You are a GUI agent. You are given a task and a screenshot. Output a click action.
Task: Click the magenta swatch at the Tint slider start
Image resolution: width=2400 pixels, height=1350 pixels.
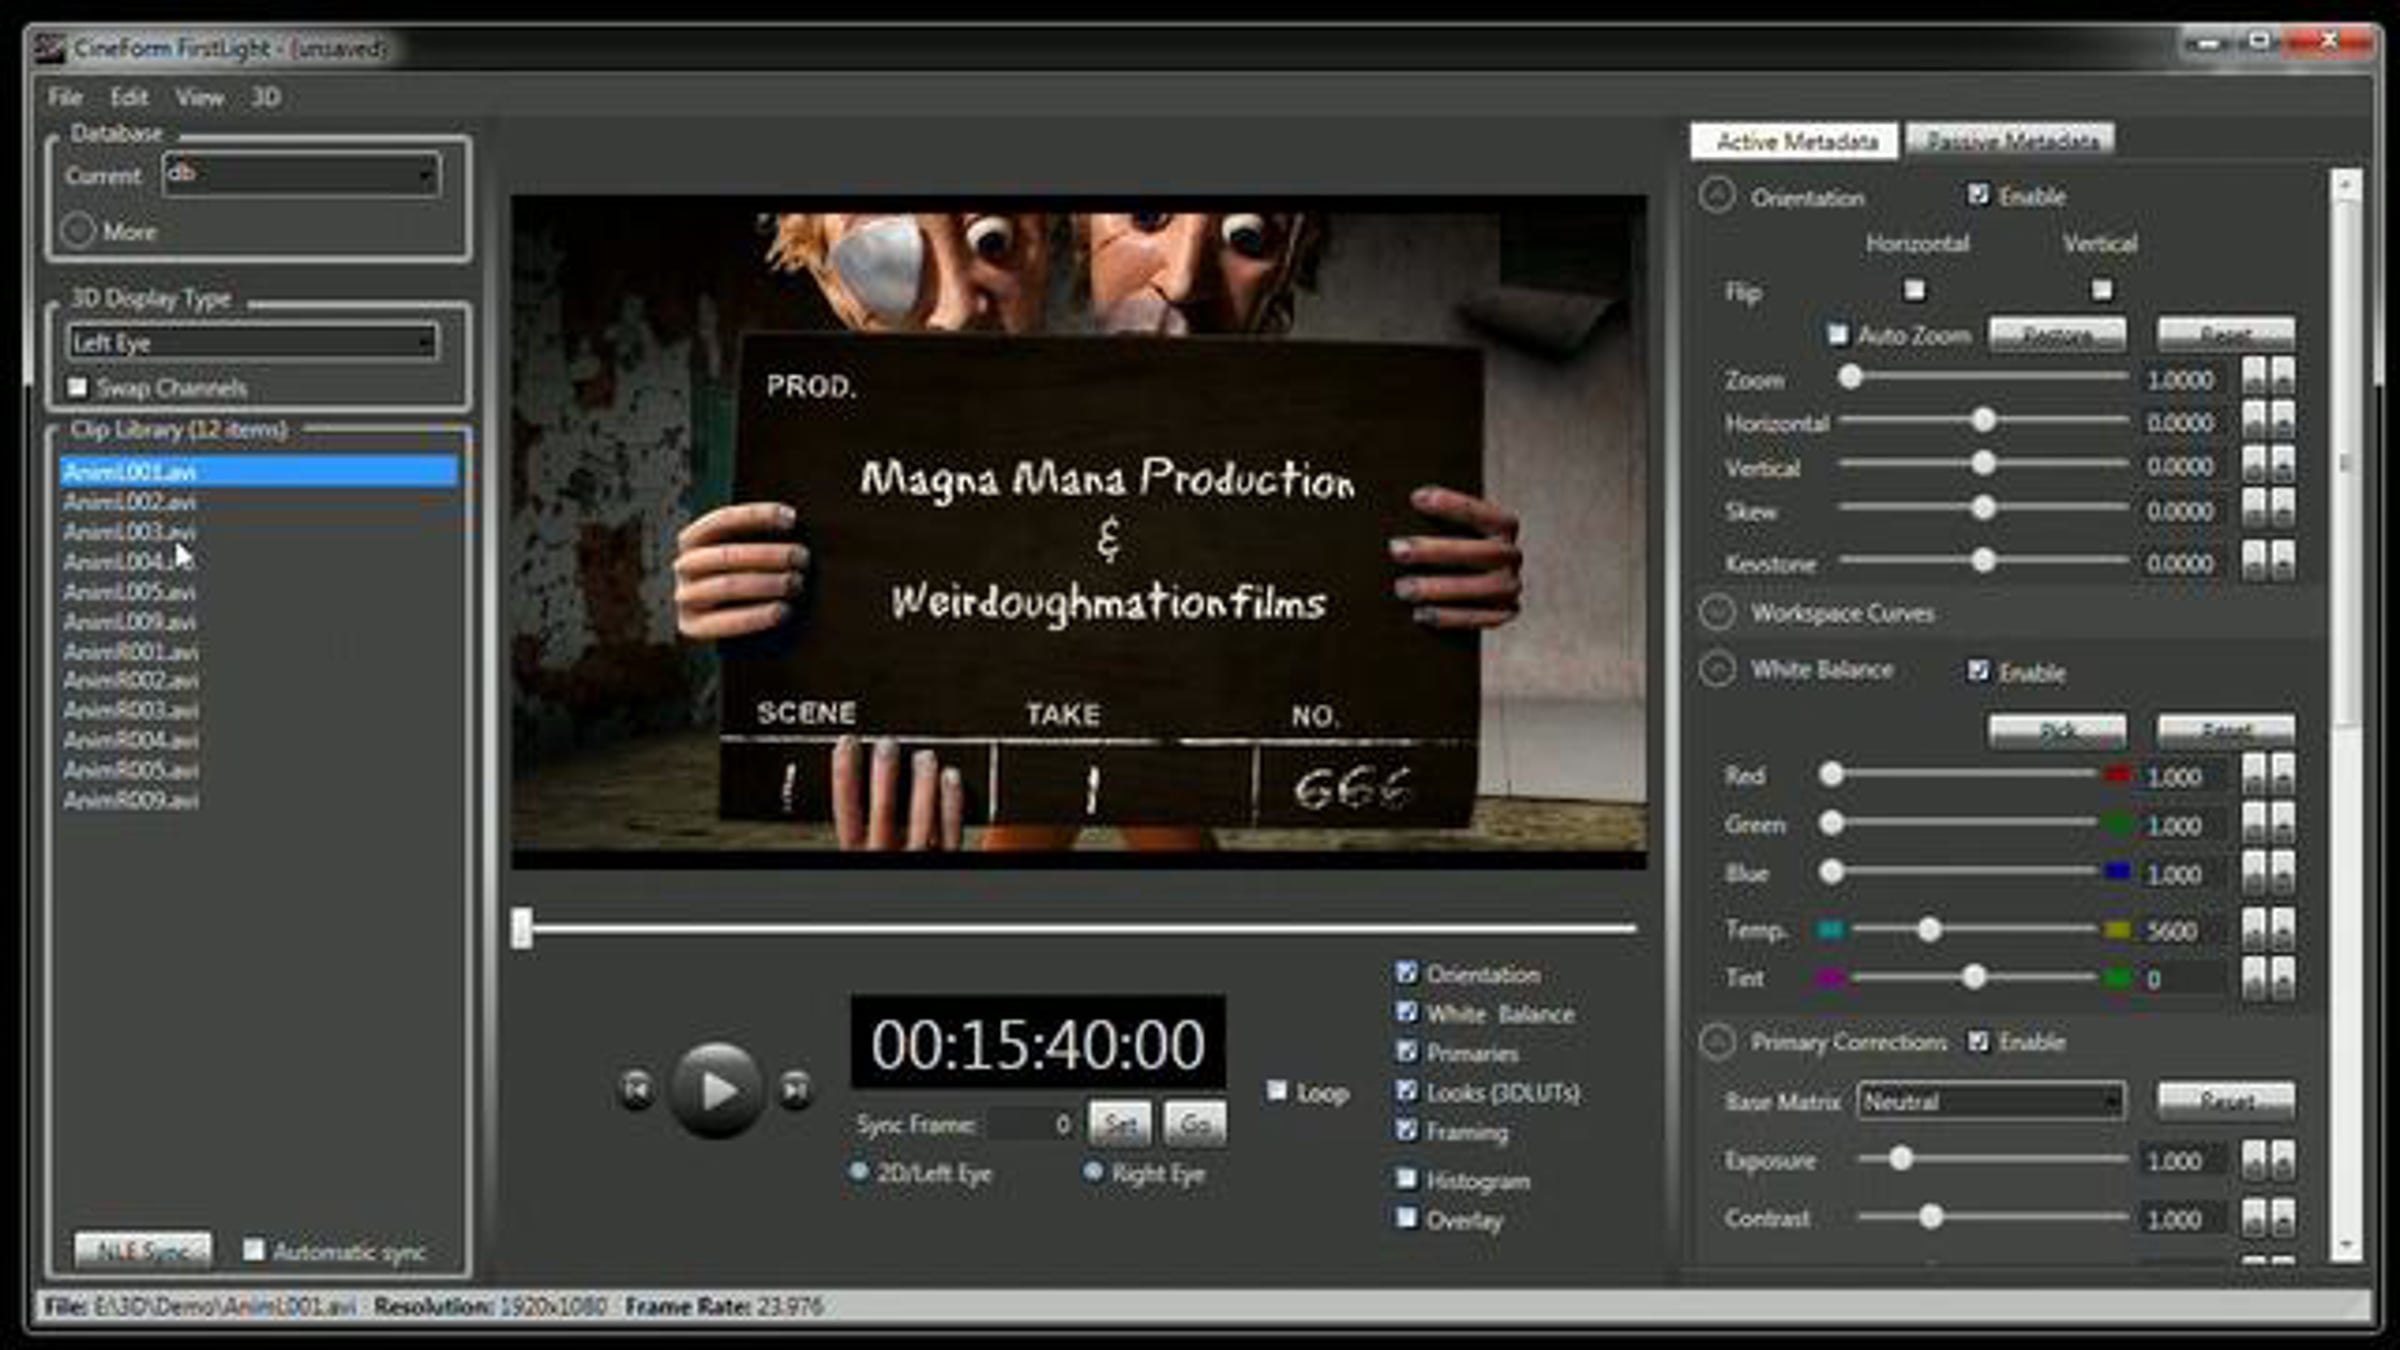point(1830,977)
